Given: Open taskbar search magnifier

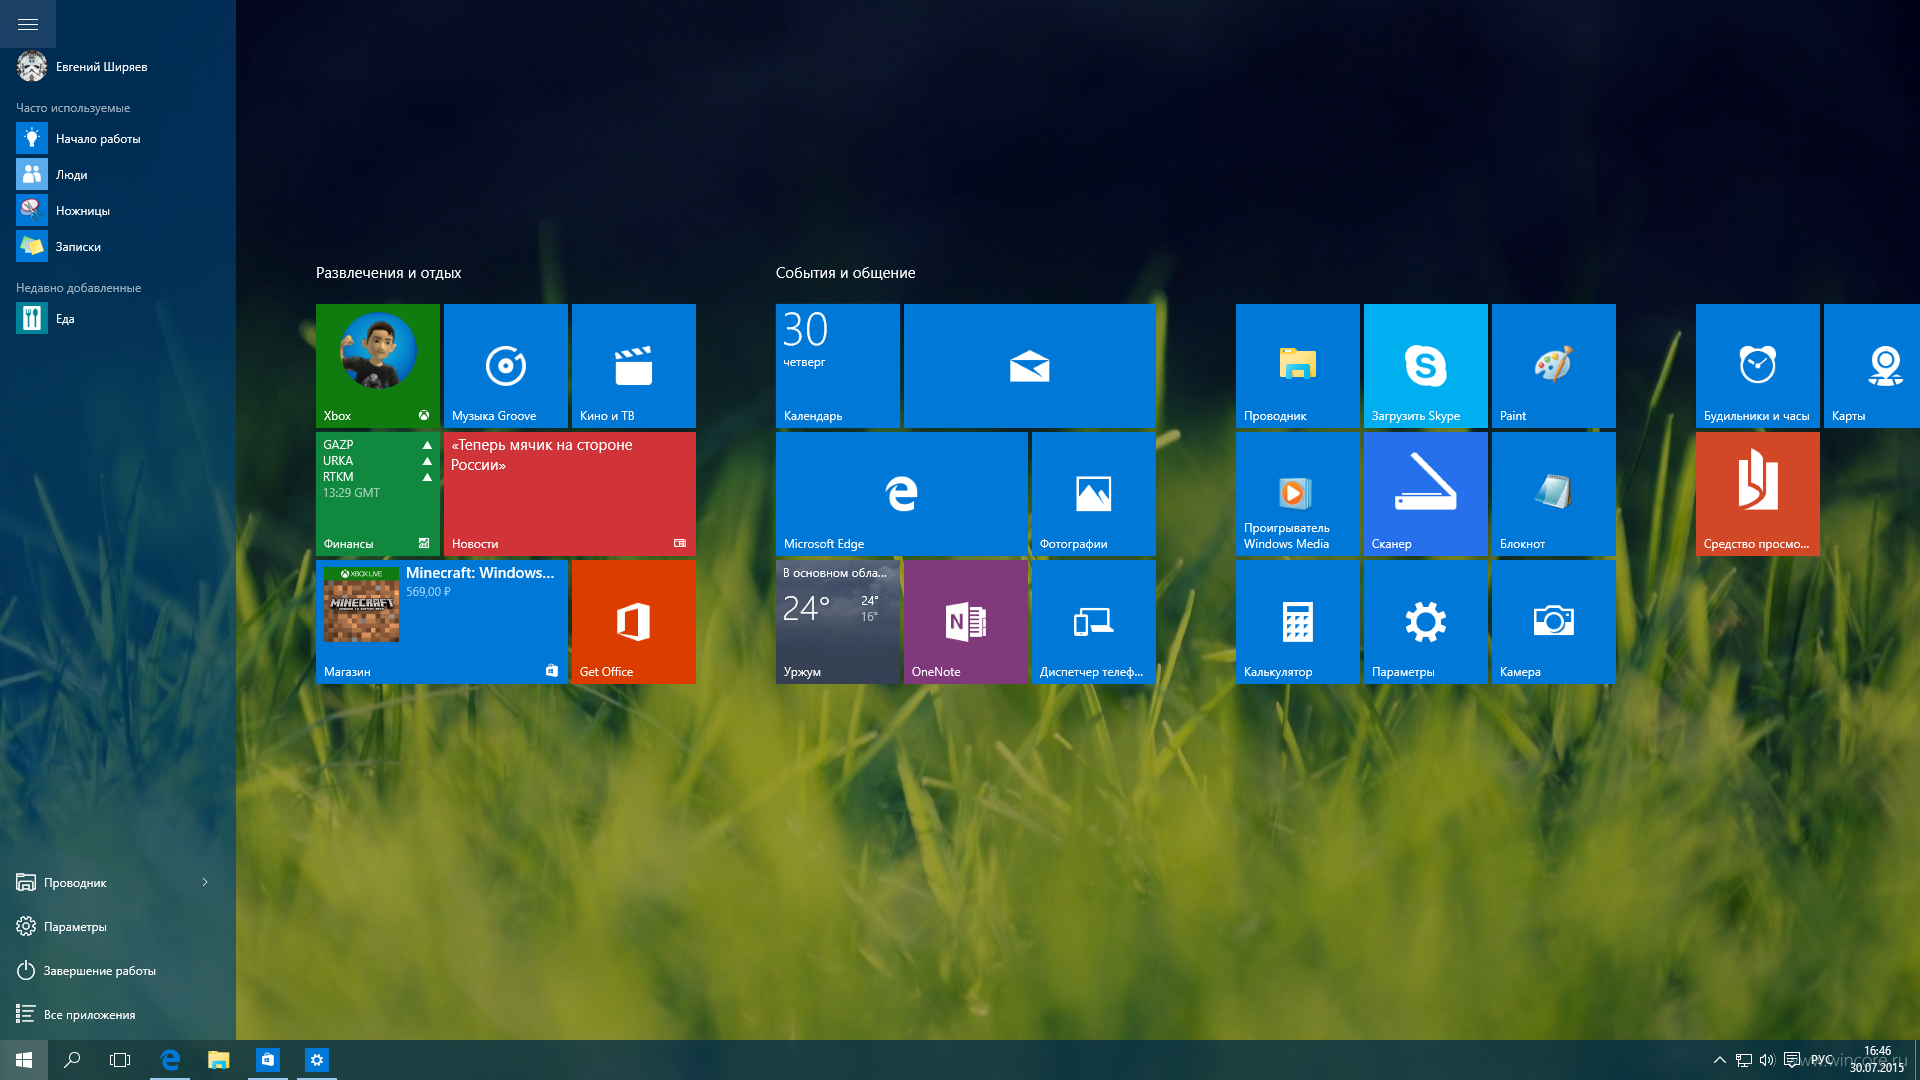Looking at the screenshot, I should coord(72,1060).
